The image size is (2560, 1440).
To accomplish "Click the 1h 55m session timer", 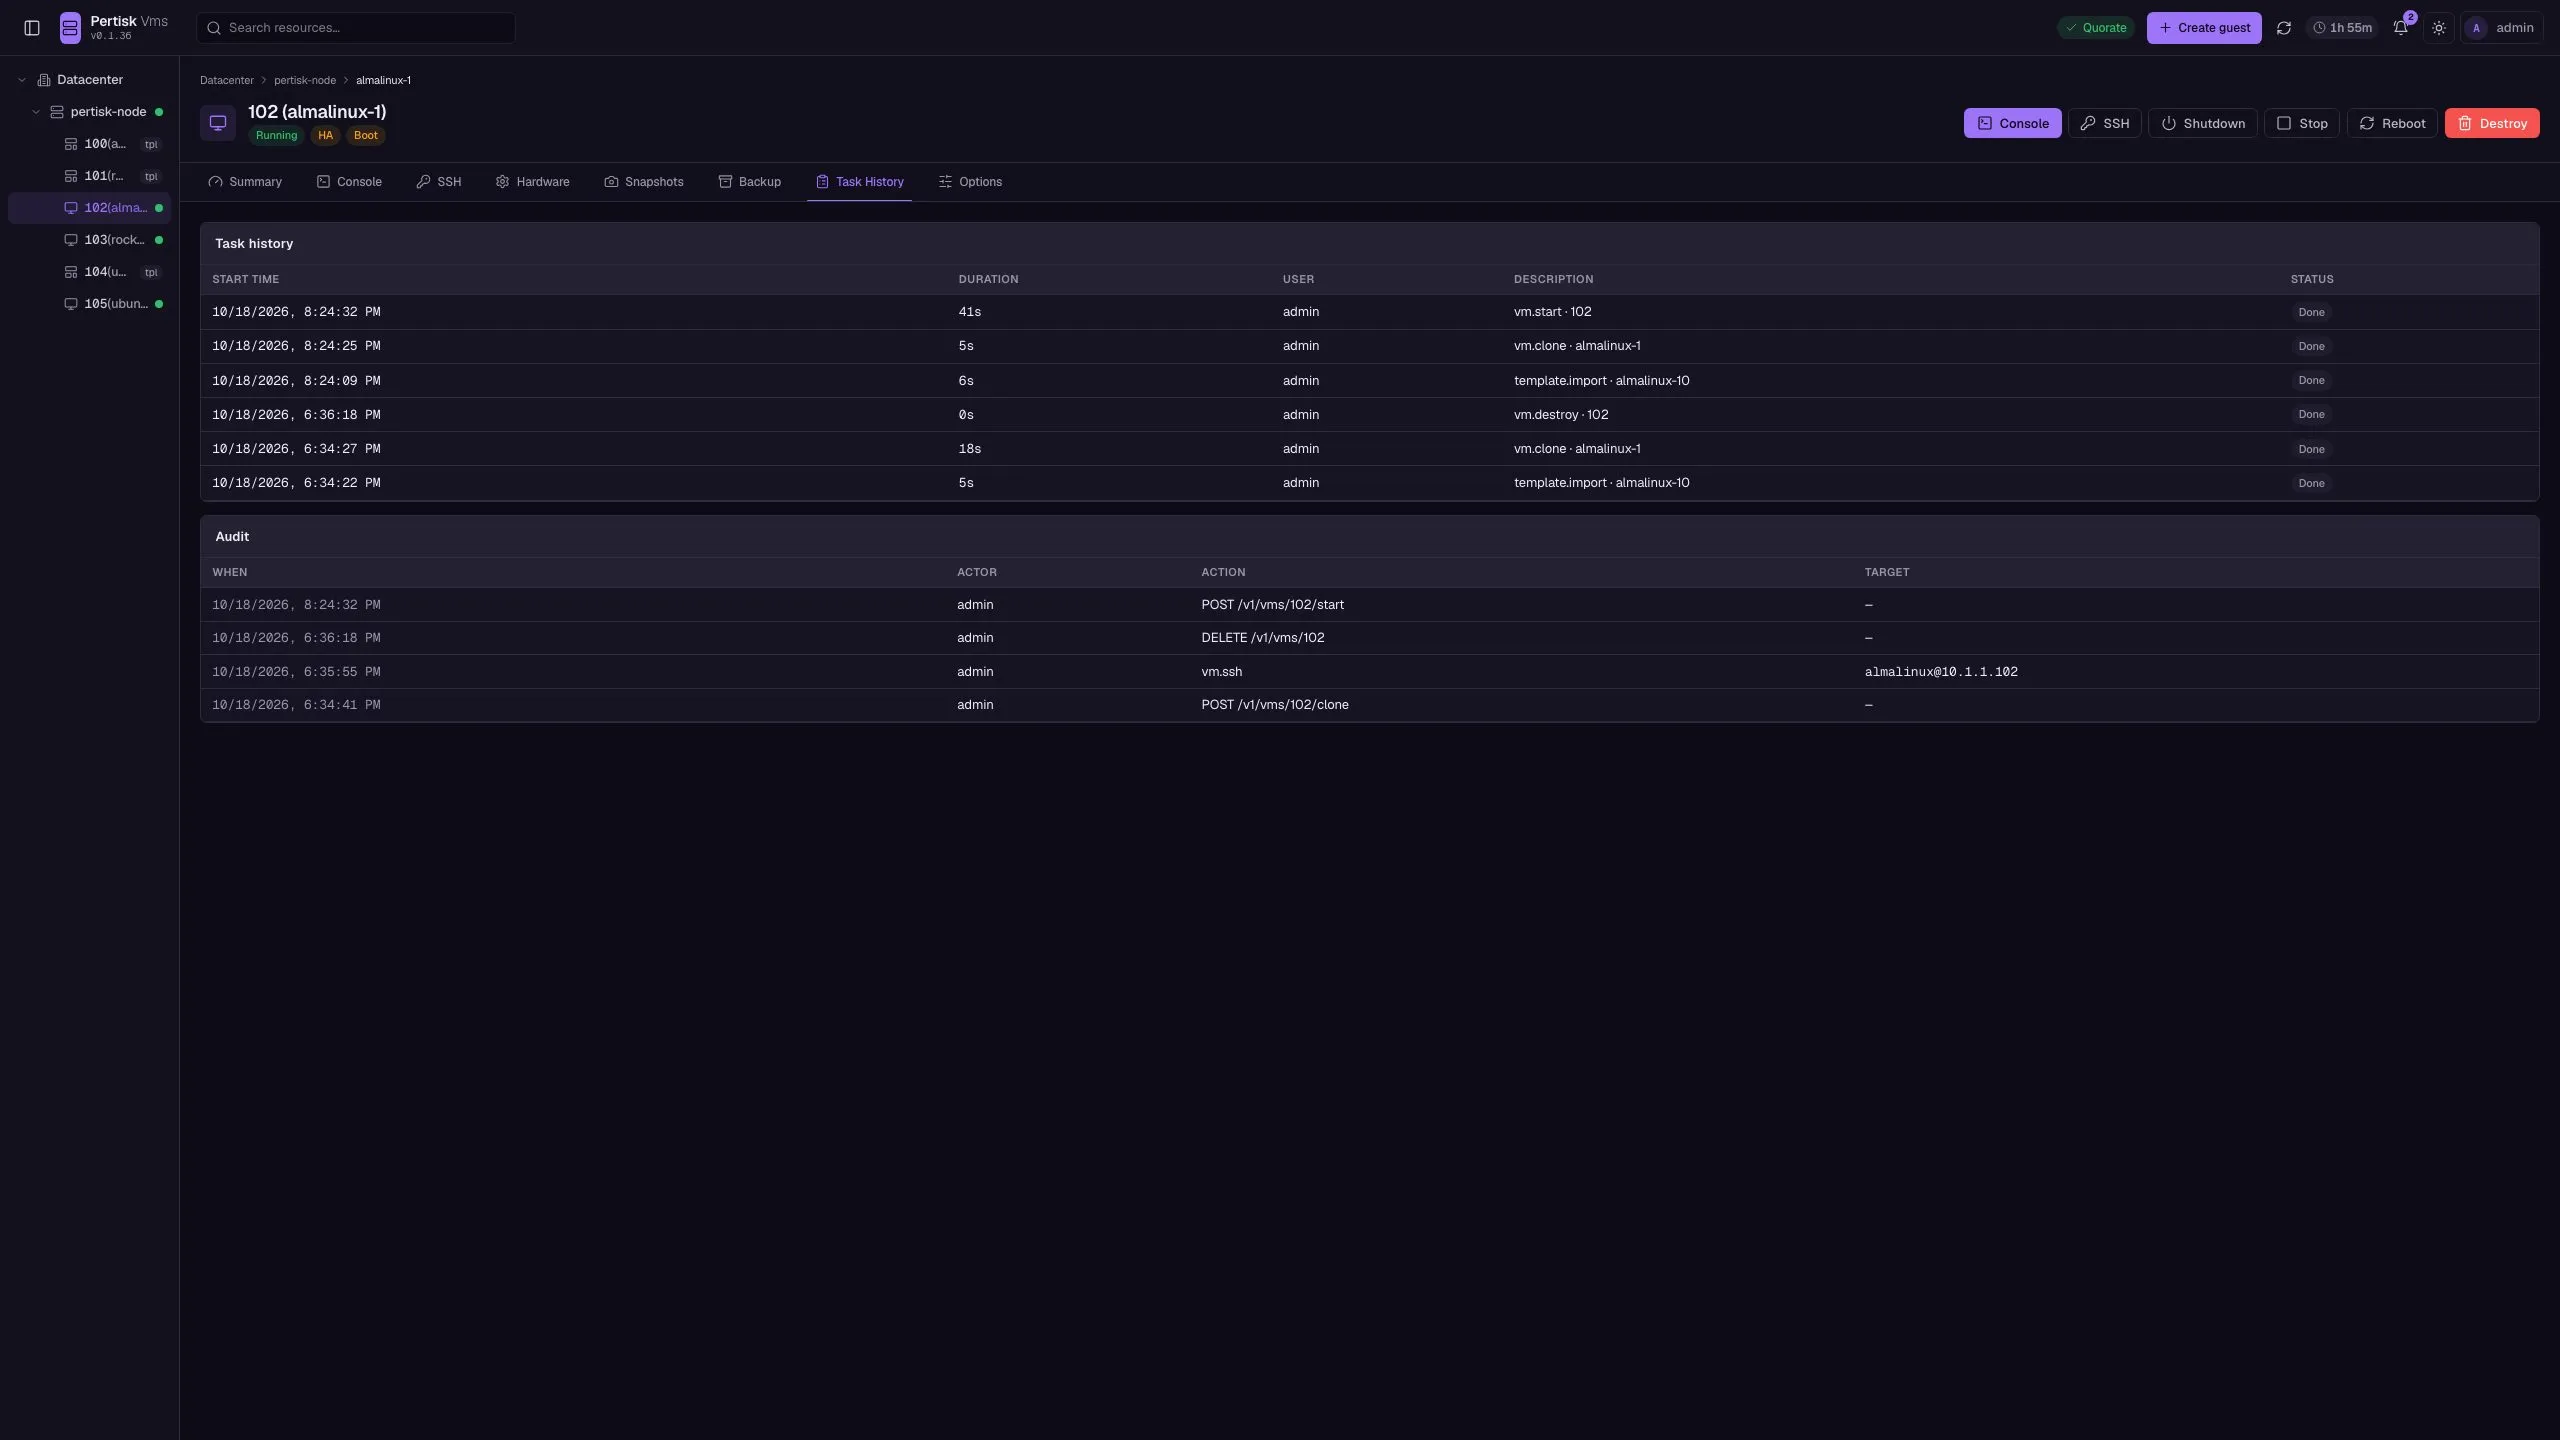I will tap(2342, 28).
